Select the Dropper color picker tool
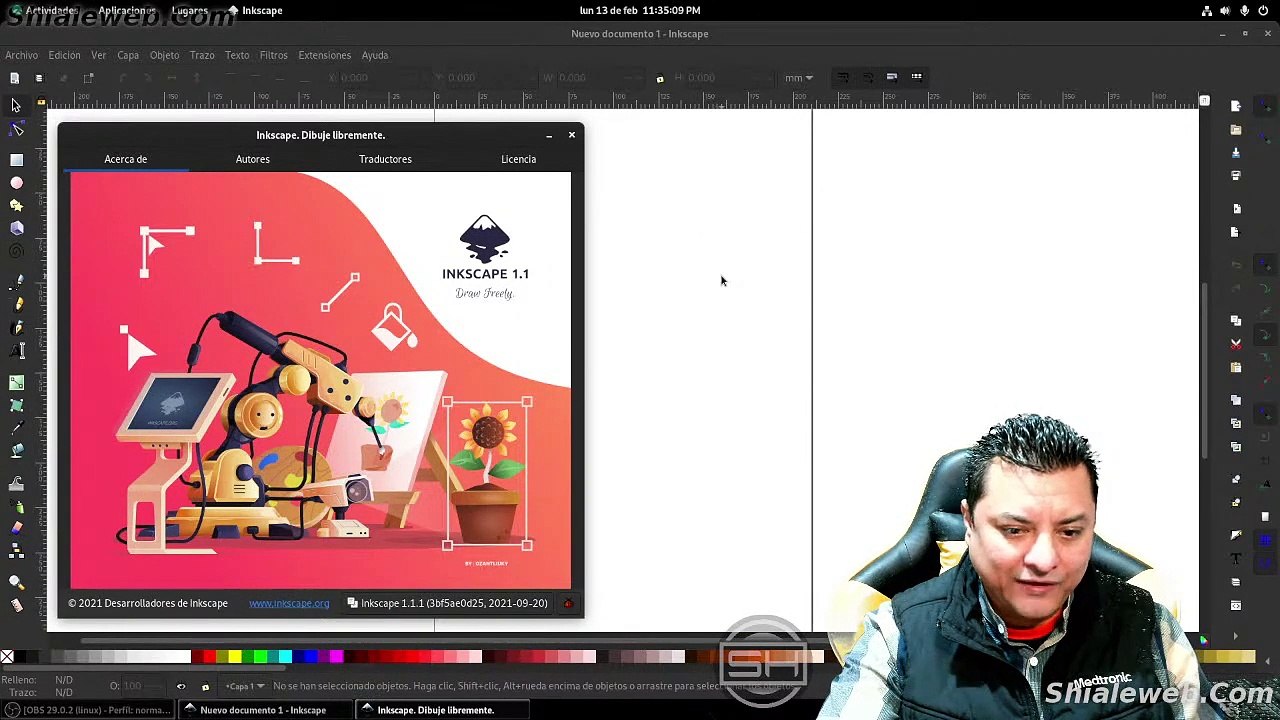 16,428
